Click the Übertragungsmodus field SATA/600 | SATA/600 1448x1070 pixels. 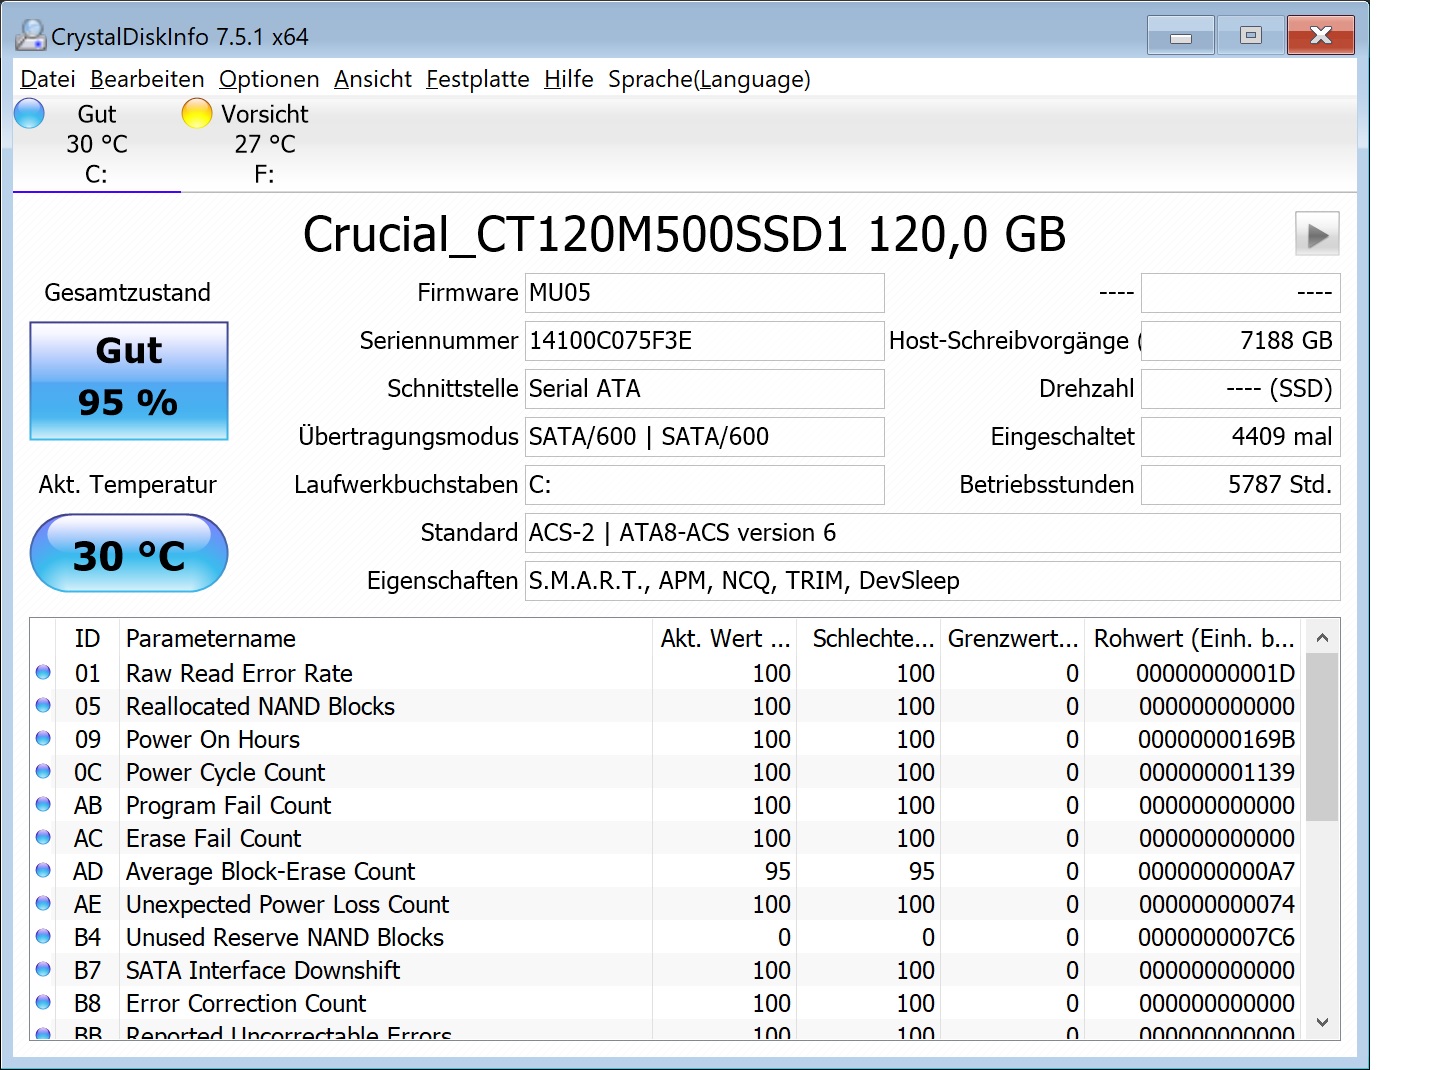point(704,437)
